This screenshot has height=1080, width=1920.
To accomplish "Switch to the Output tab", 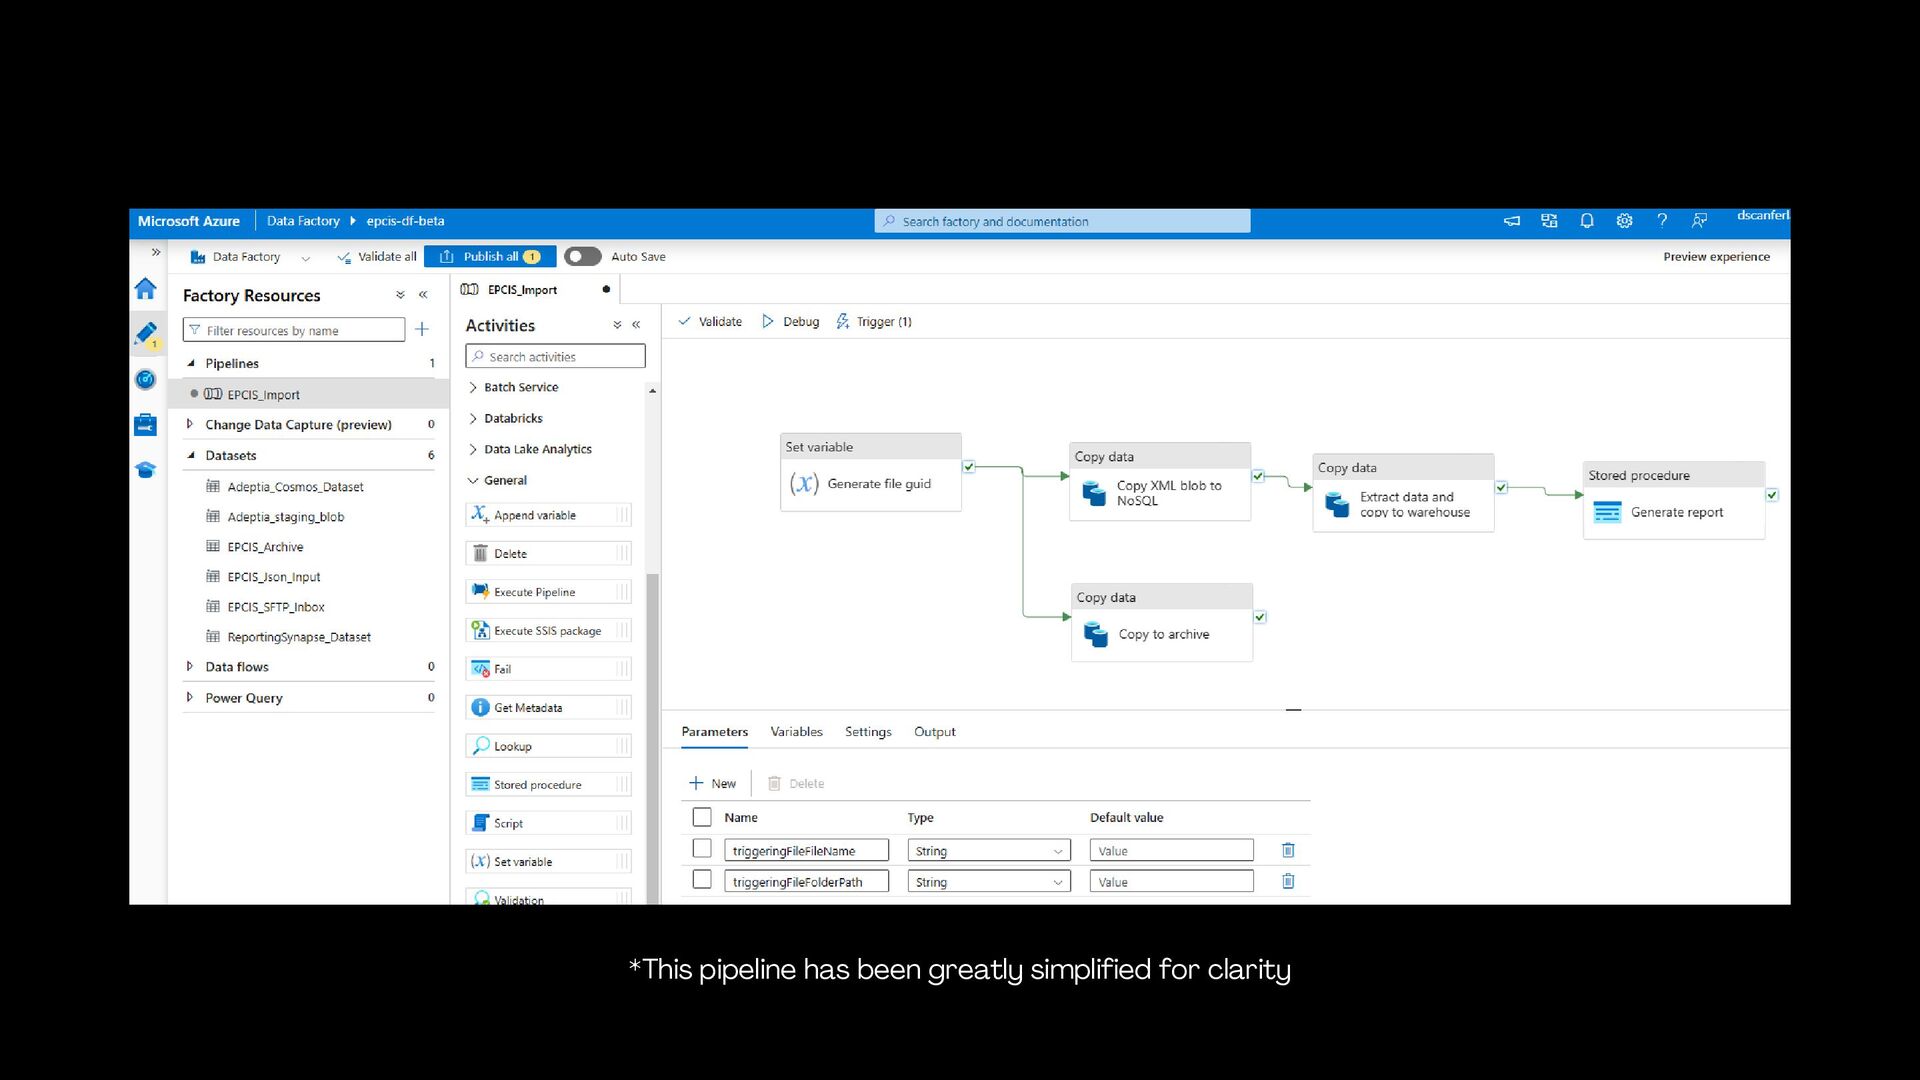I will pyautogui.click(x=934, y=732).
